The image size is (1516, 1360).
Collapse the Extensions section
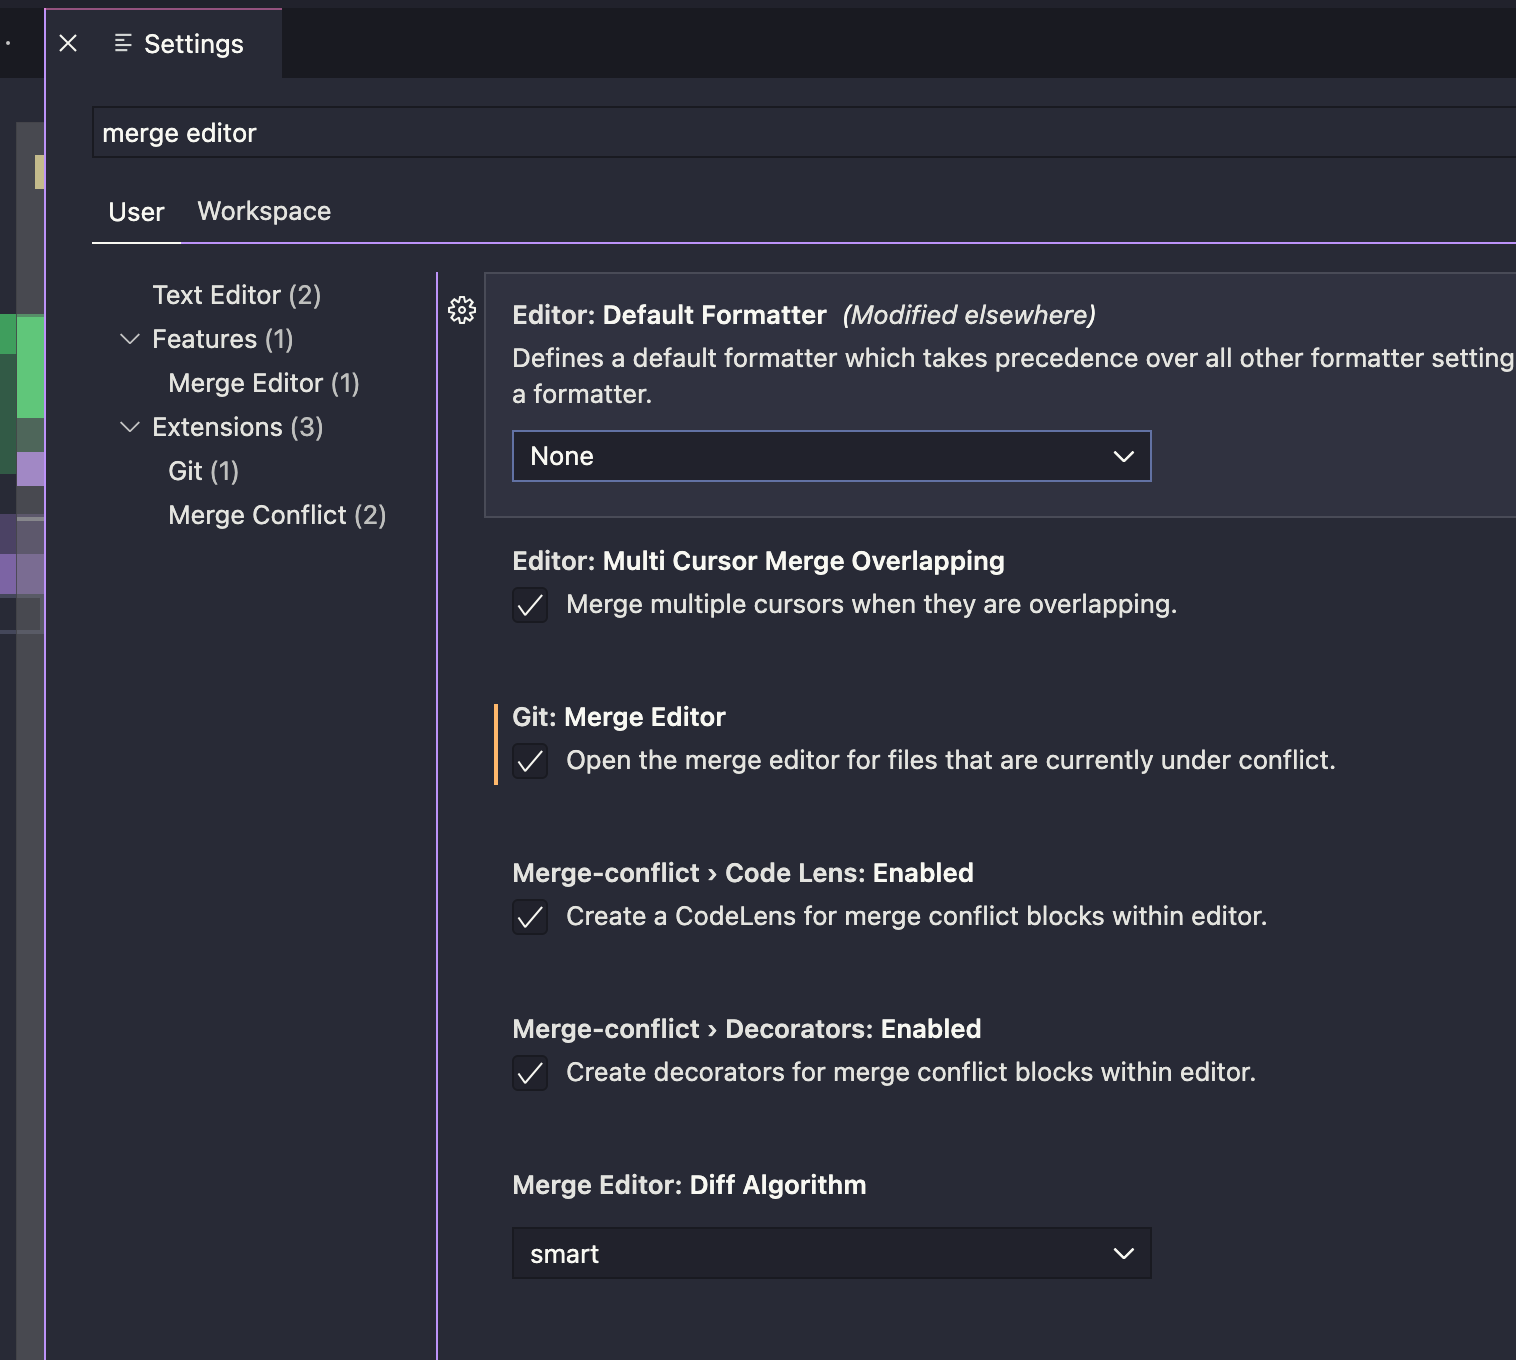tap(130, 427)
